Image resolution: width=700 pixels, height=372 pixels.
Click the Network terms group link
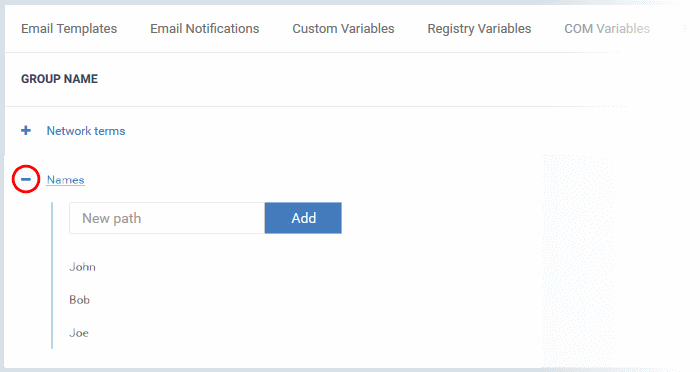86,131
